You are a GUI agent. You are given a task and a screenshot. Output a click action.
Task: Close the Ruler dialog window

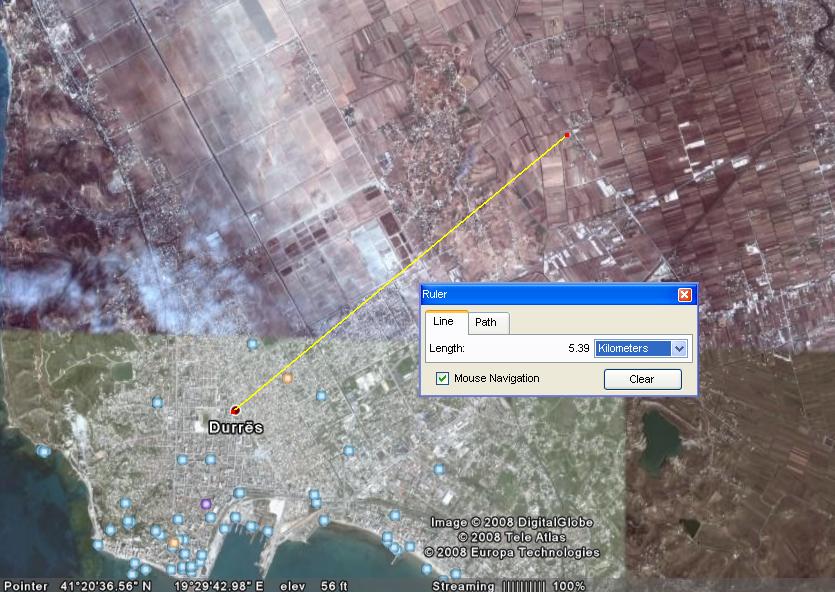pos(685,294)
